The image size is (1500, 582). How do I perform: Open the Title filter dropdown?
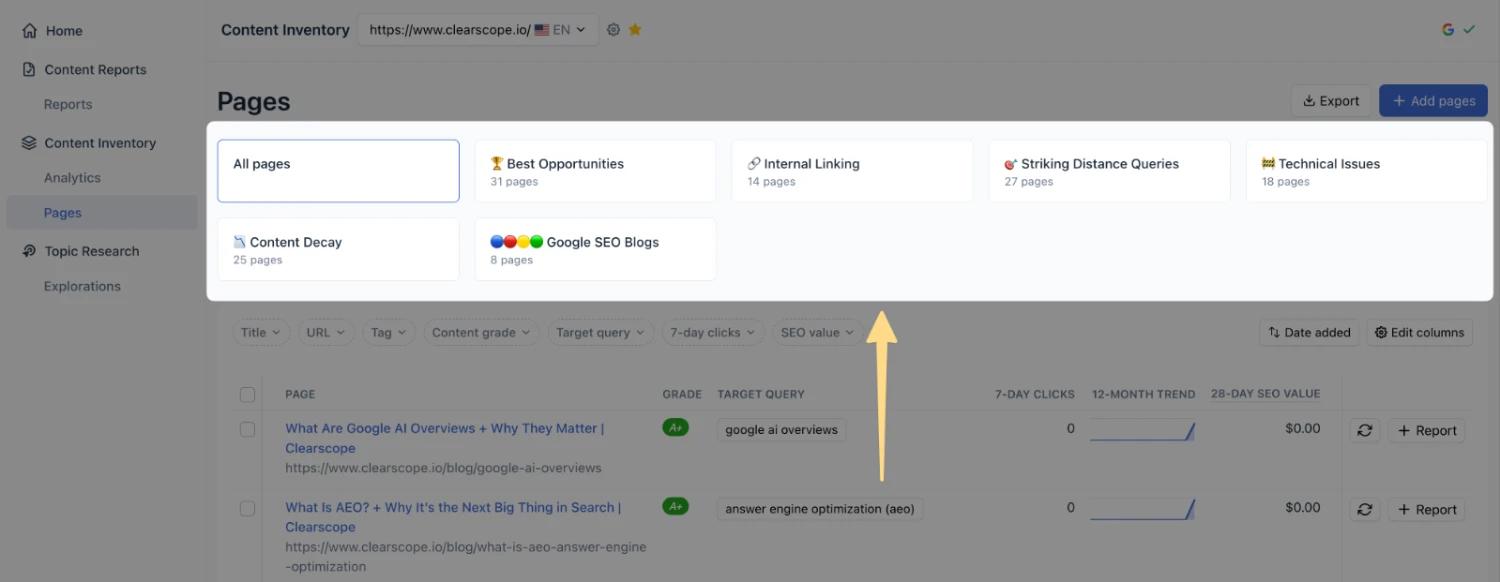(x=261, y=332)
